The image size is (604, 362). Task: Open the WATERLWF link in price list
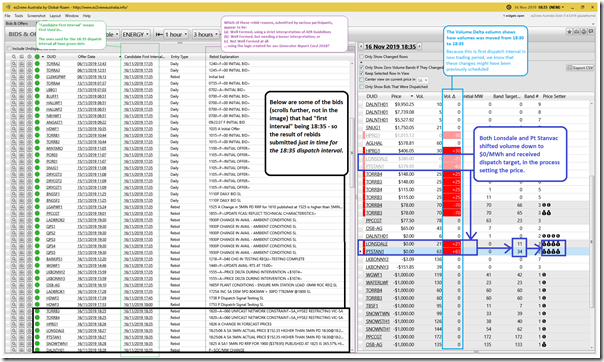377,282
